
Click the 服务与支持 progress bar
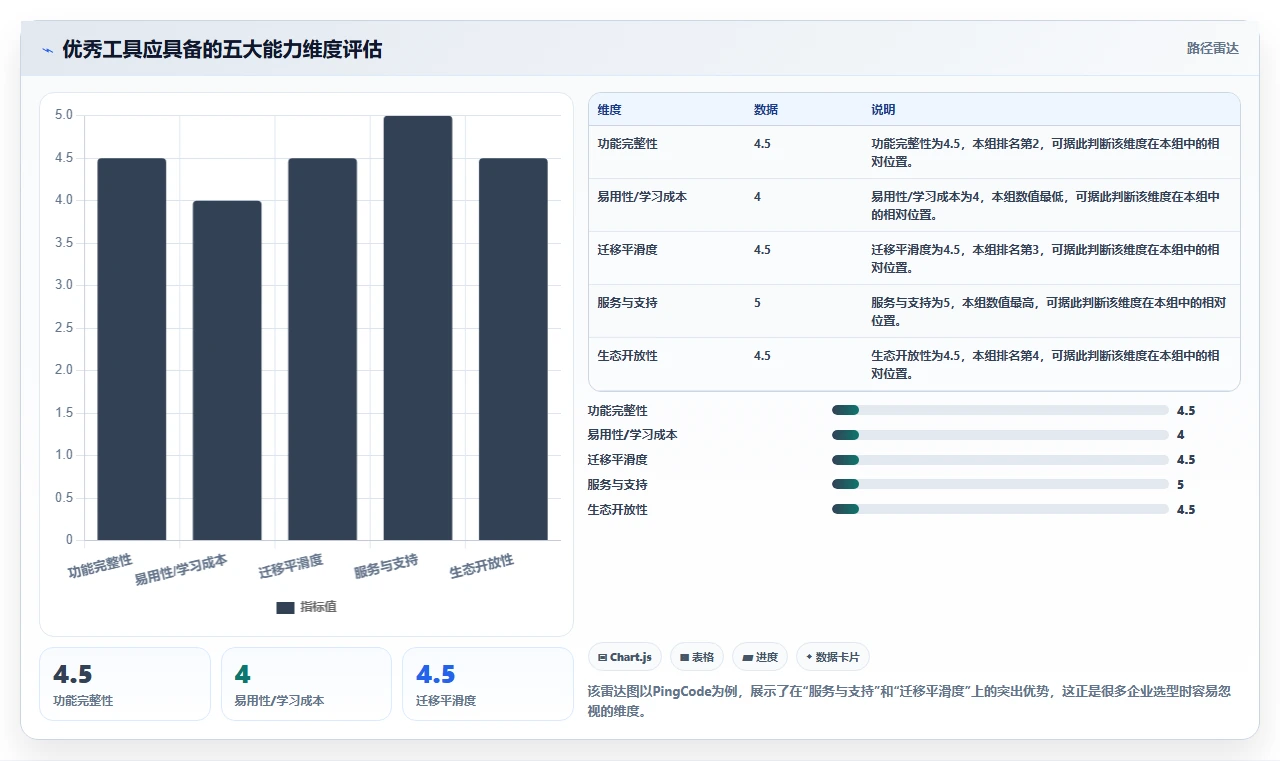coord(1000,484)
